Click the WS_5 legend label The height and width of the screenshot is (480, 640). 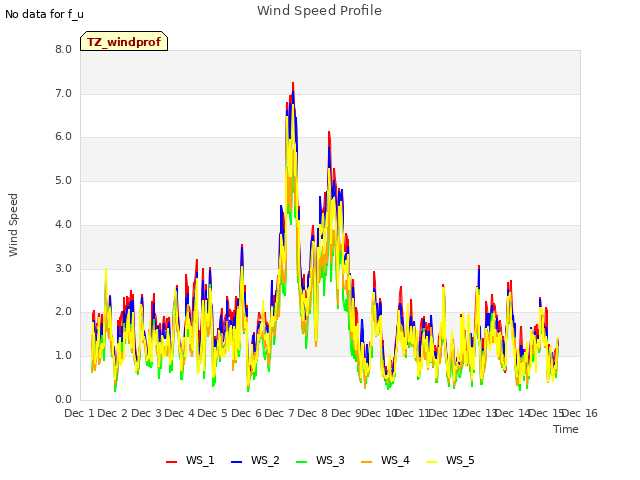pos(460,460)
